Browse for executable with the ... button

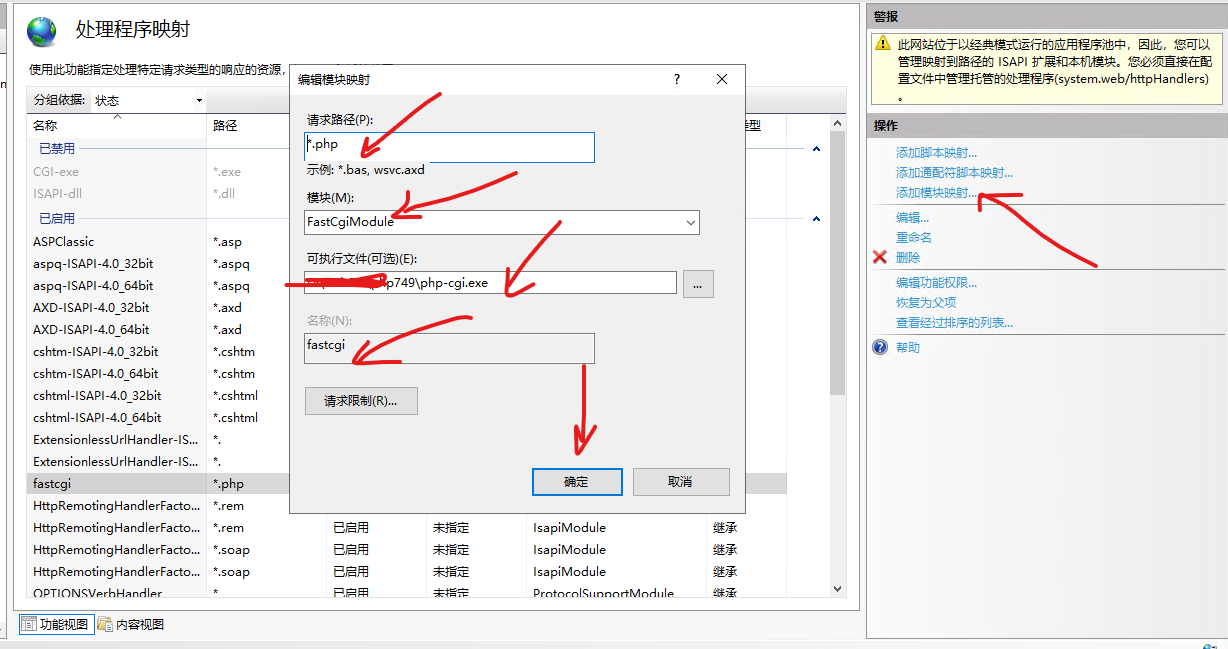coord(698,284)
